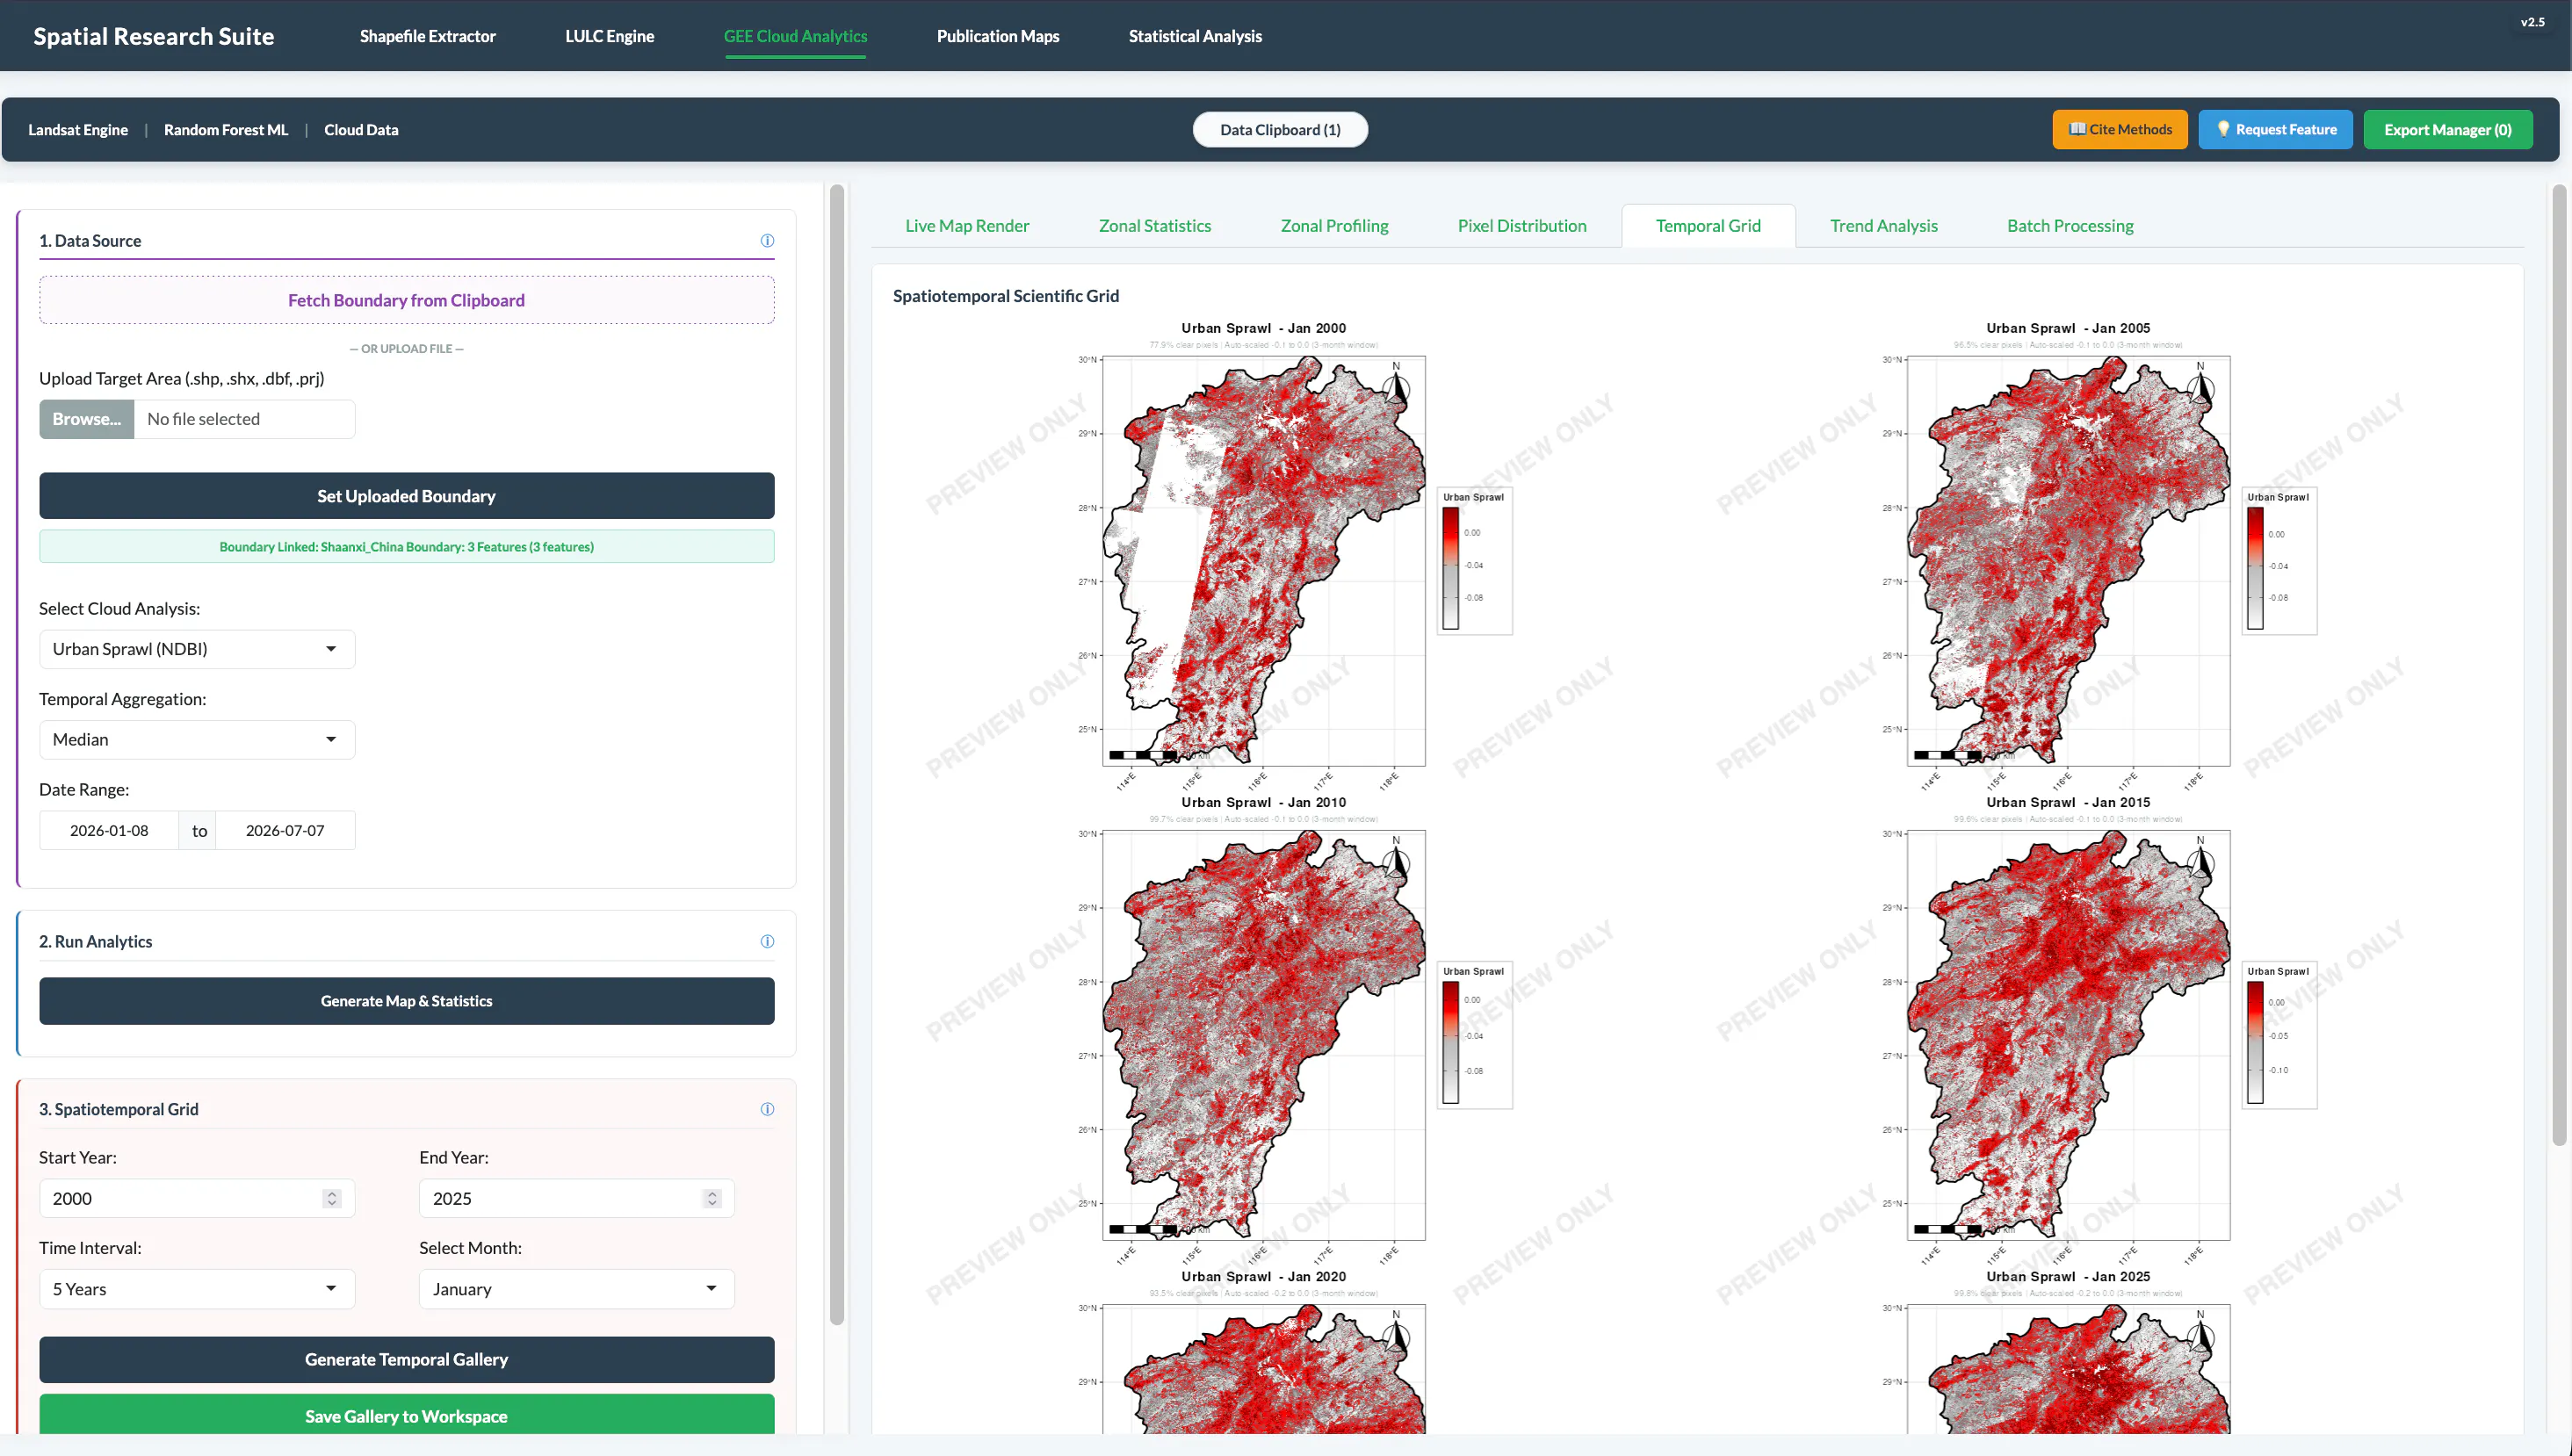The height and width of the screenshot is (1456, 2572).
Task: Click the Jan 2015 map north arrow
Action: pyautogui.click(x=2201, y=858)
